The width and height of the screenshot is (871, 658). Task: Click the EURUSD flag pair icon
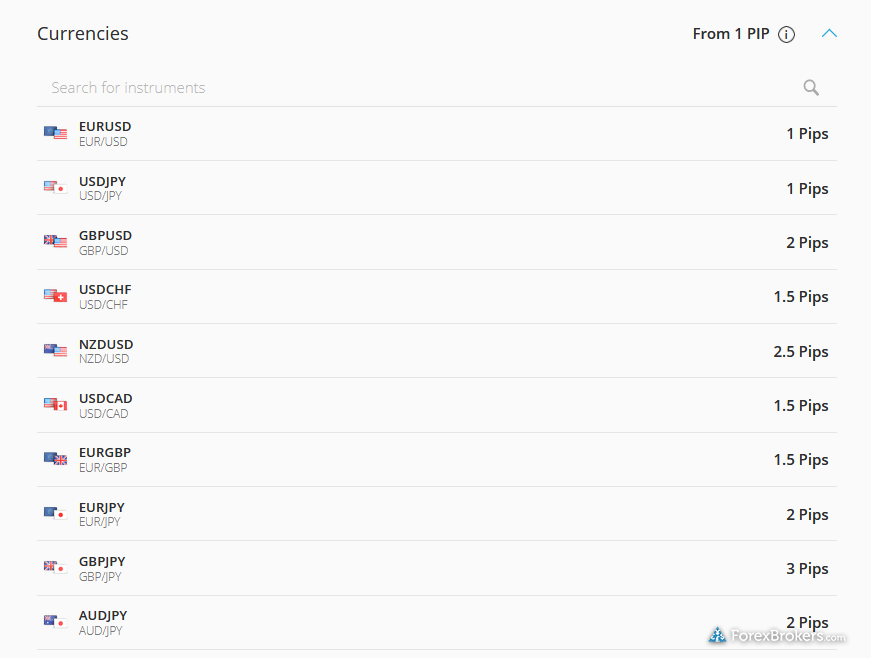pos(56,133)
